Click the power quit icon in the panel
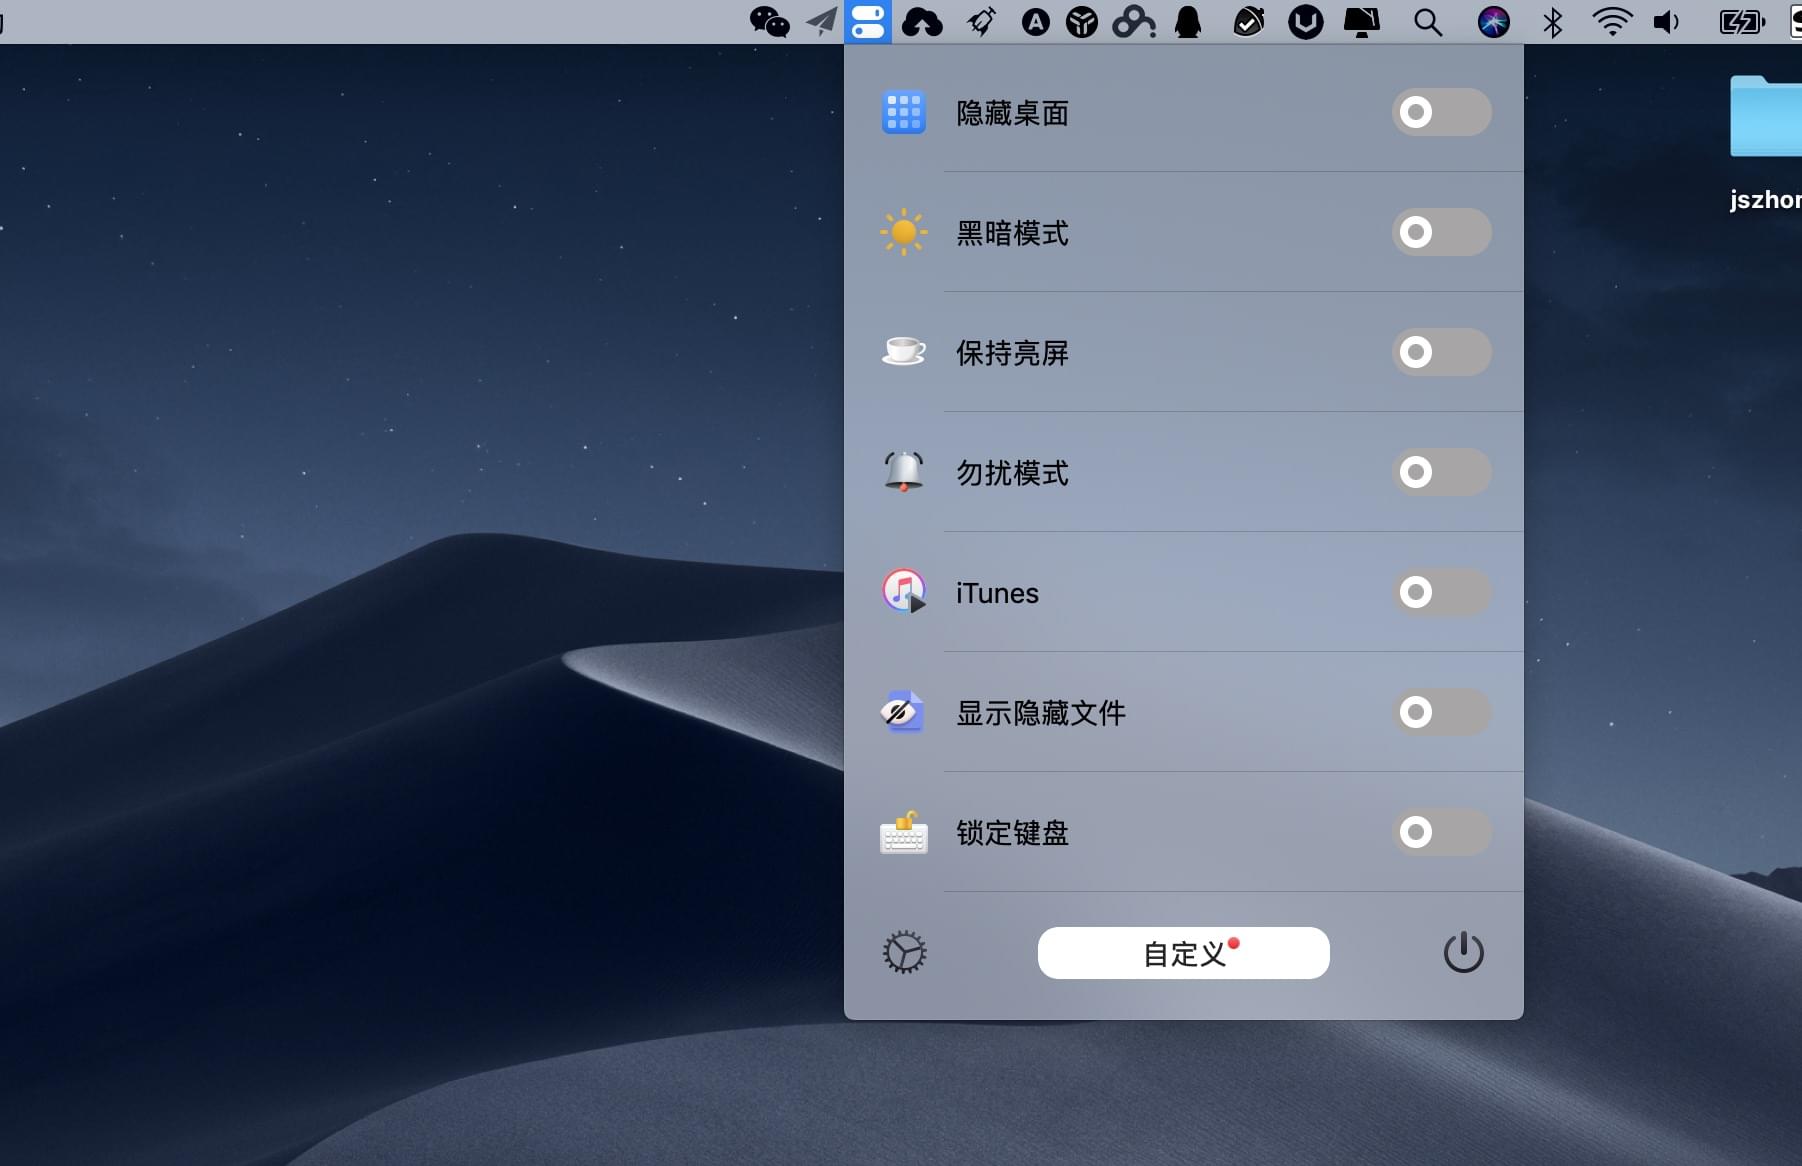The width and height of the screenshot is (1802, 1166). point(1463,952)
